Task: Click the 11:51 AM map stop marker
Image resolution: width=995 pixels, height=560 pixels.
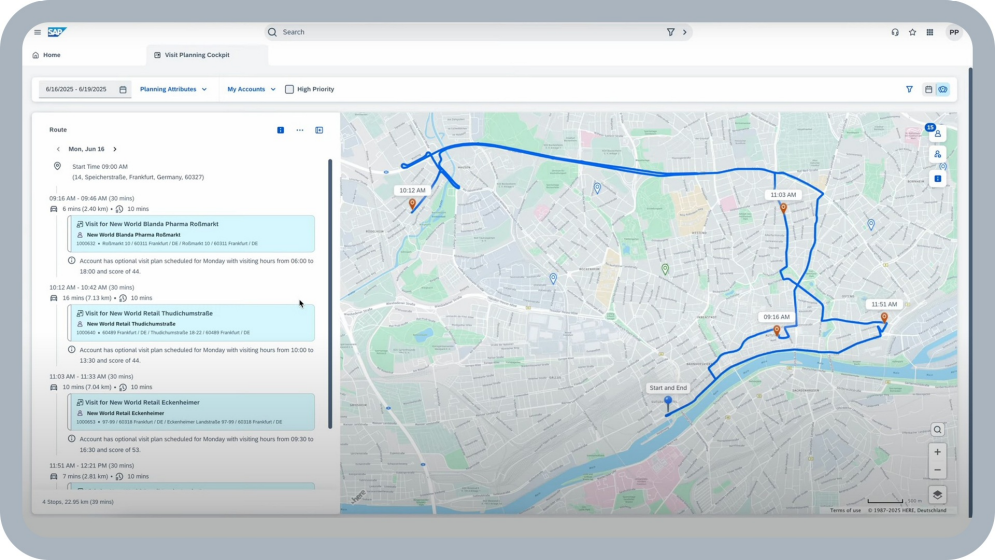Action: pos(884,317)
